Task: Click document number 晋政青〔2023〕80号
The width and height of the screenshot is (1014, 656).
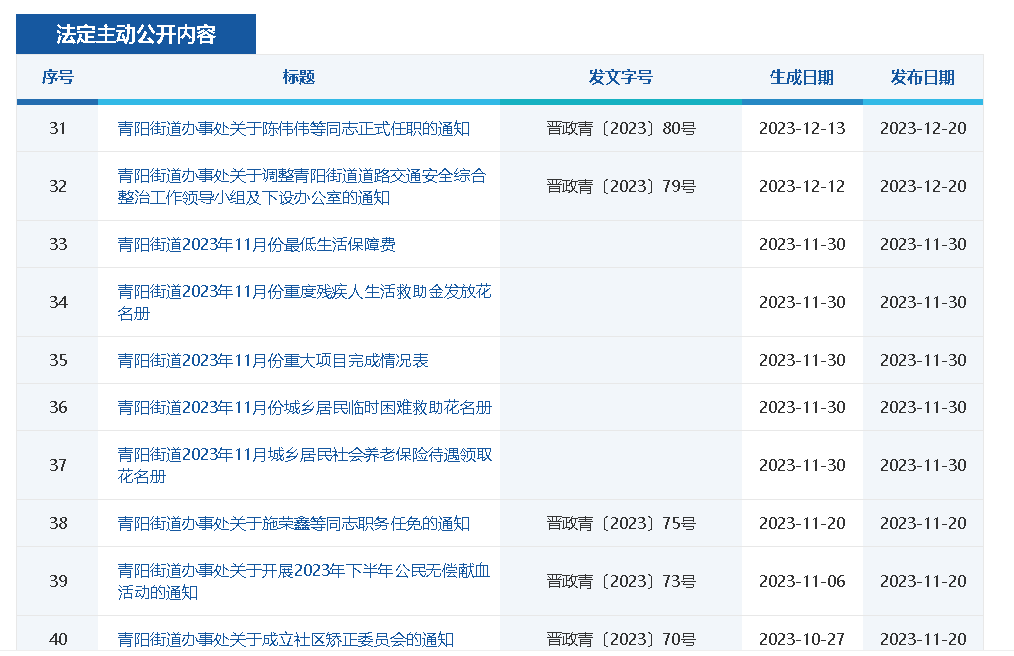Action: pyautogui.click(x=621, y=128)
